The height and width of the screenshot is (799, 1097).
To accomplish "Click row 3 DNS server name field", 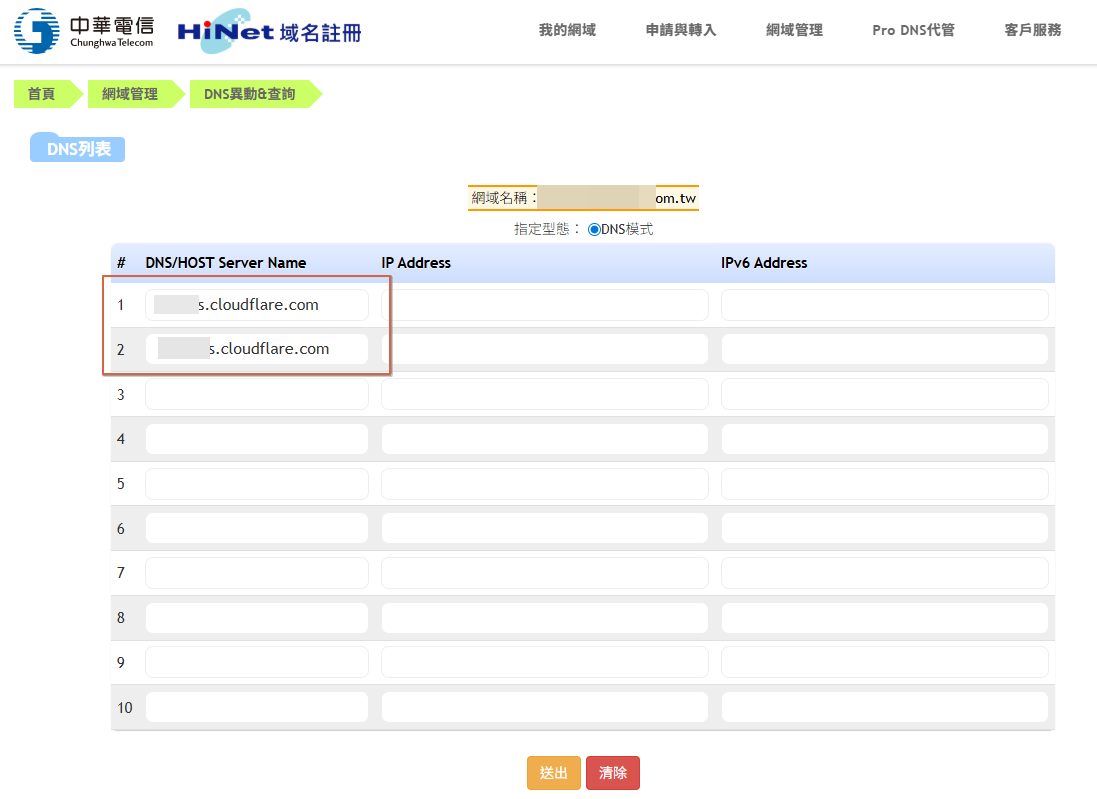I will click(x=257, y=394).
